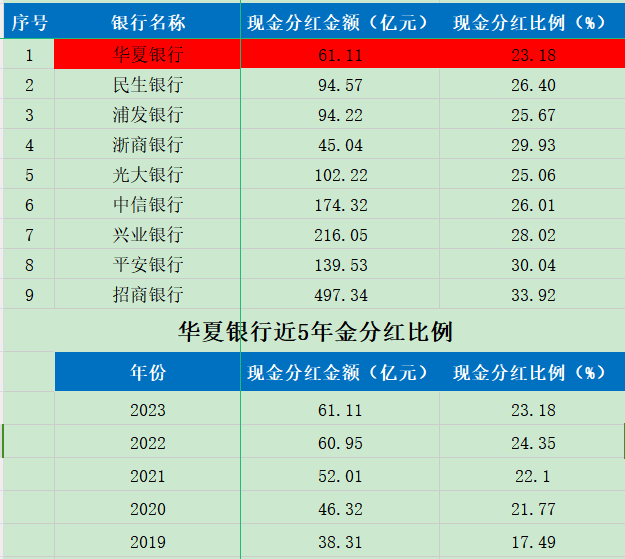625x559 pixels.
Task: Click 现金分红金额 header beside 银行名称
Action: (340, 22)
